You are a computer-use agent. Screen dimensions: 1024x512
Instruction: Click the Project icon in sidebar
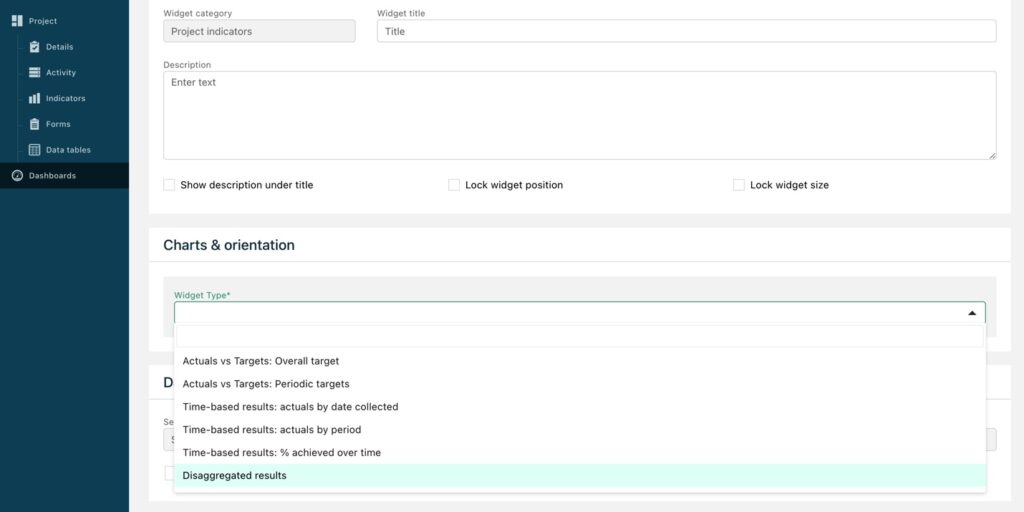tap(17, 21)
